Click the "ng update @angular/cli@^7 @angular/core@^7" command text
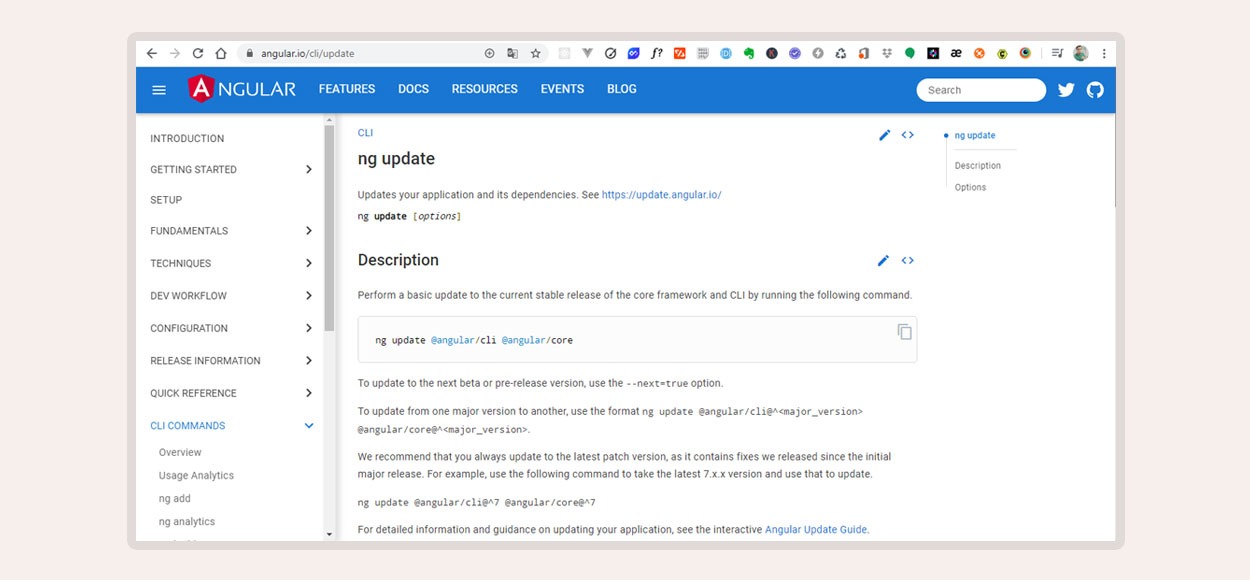 [x=477, y=503]
